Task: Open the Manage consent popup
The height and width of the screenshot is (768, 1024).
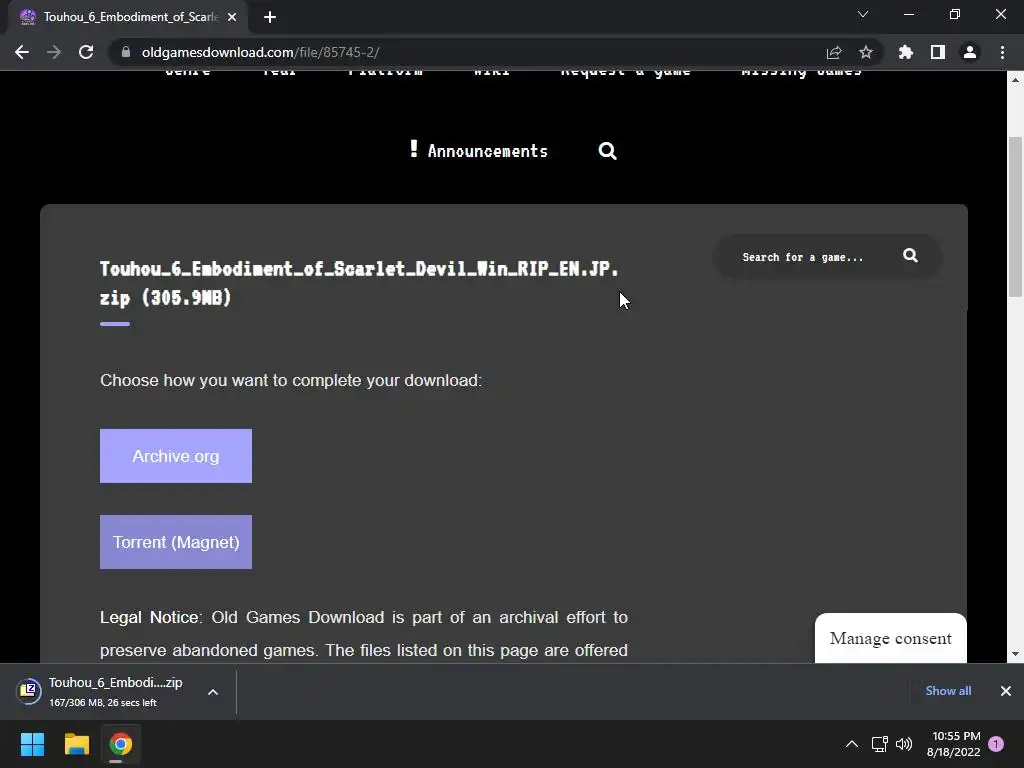Action: tap(891, 638)
